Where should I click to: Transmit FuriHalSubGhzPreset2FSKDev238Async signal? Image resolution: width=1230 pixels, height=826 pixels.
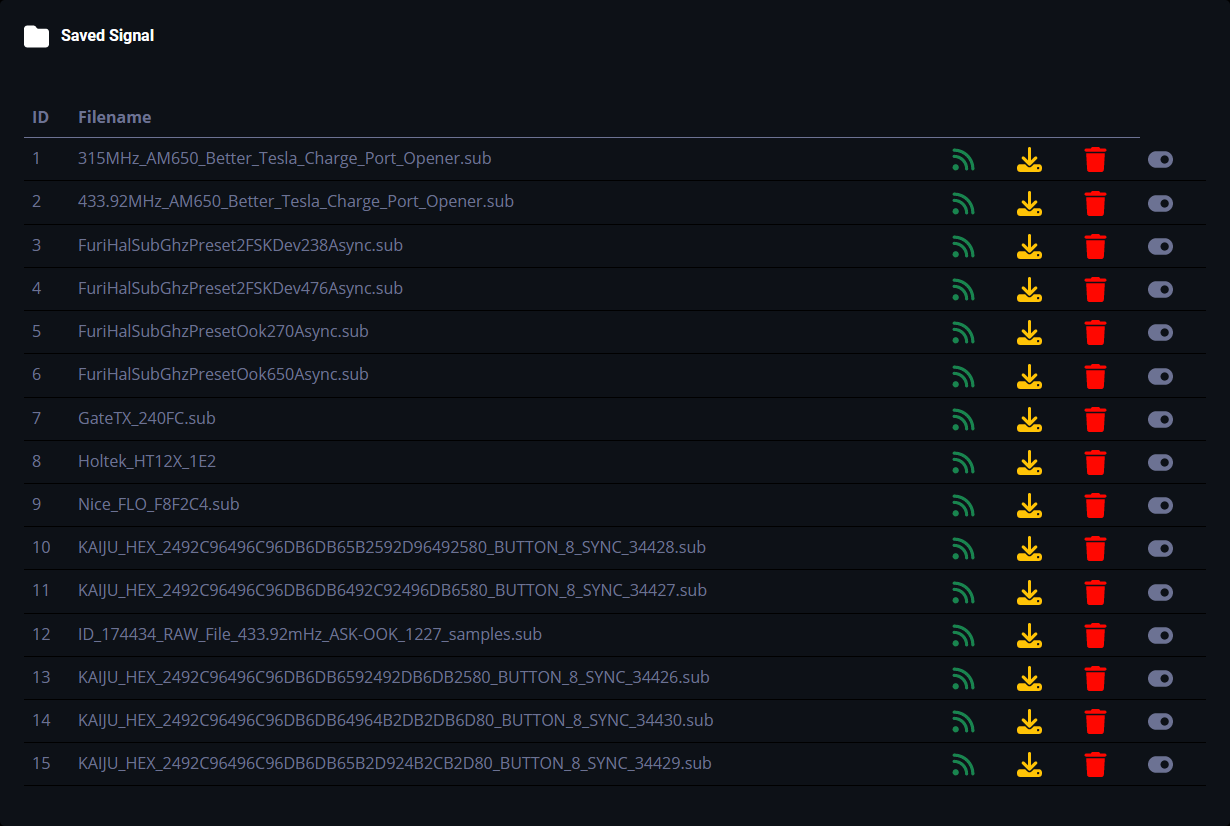pyautogui.click(x=962, y=246)
